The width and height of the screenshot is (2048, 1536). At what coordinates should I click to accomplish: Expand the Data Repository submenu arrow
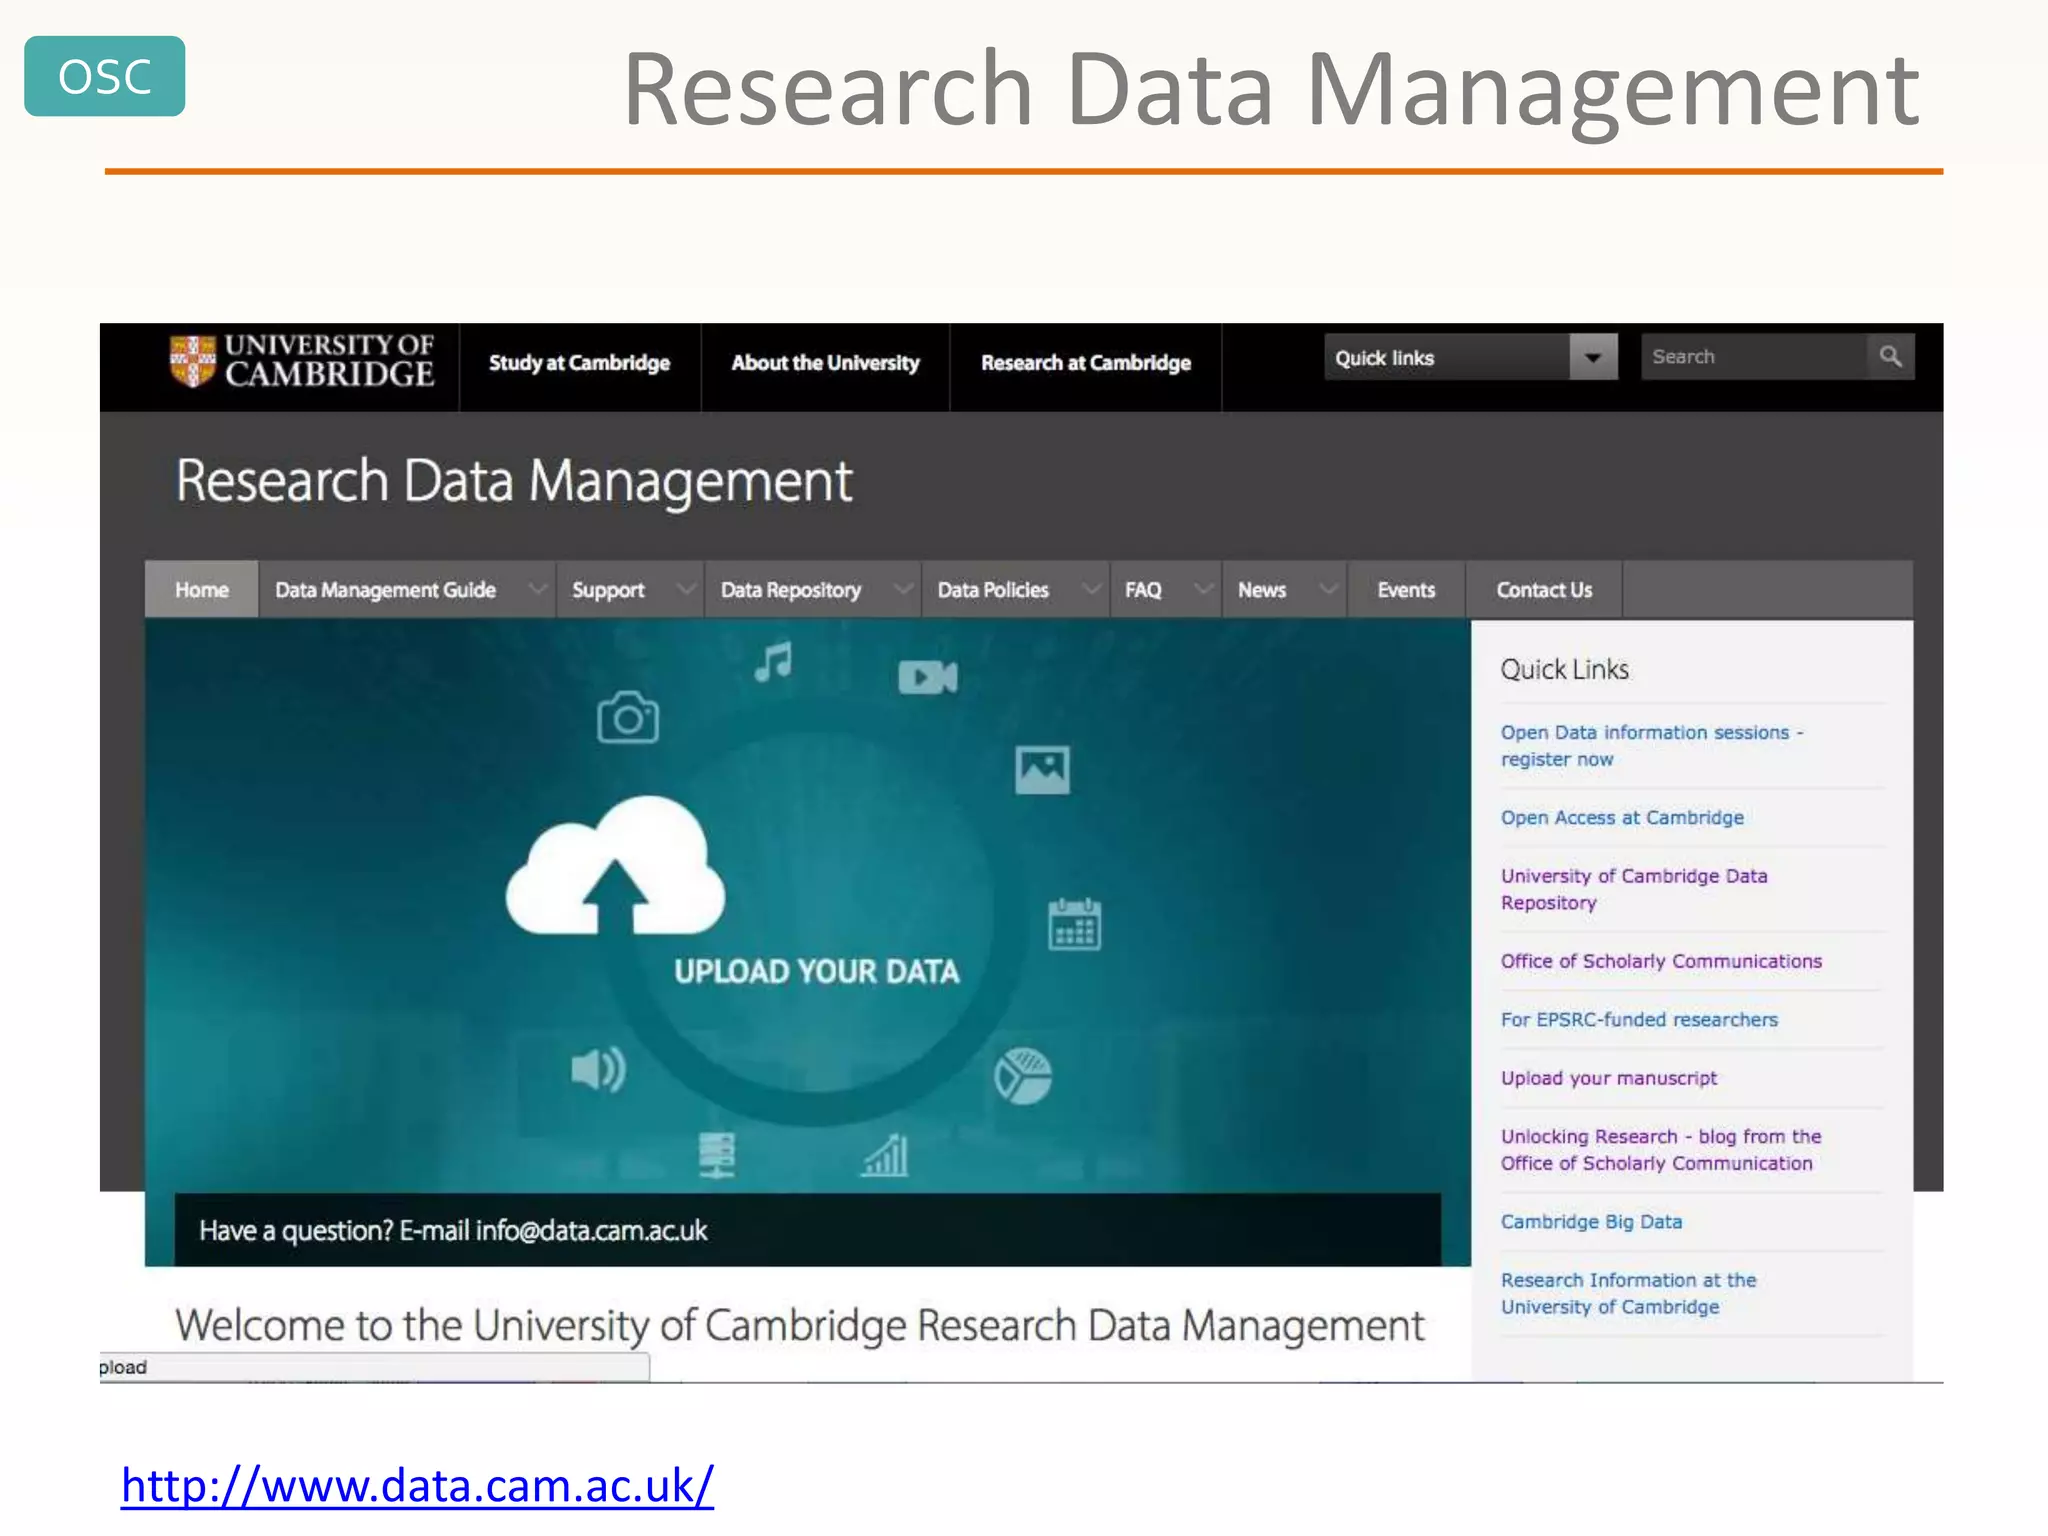903,589
